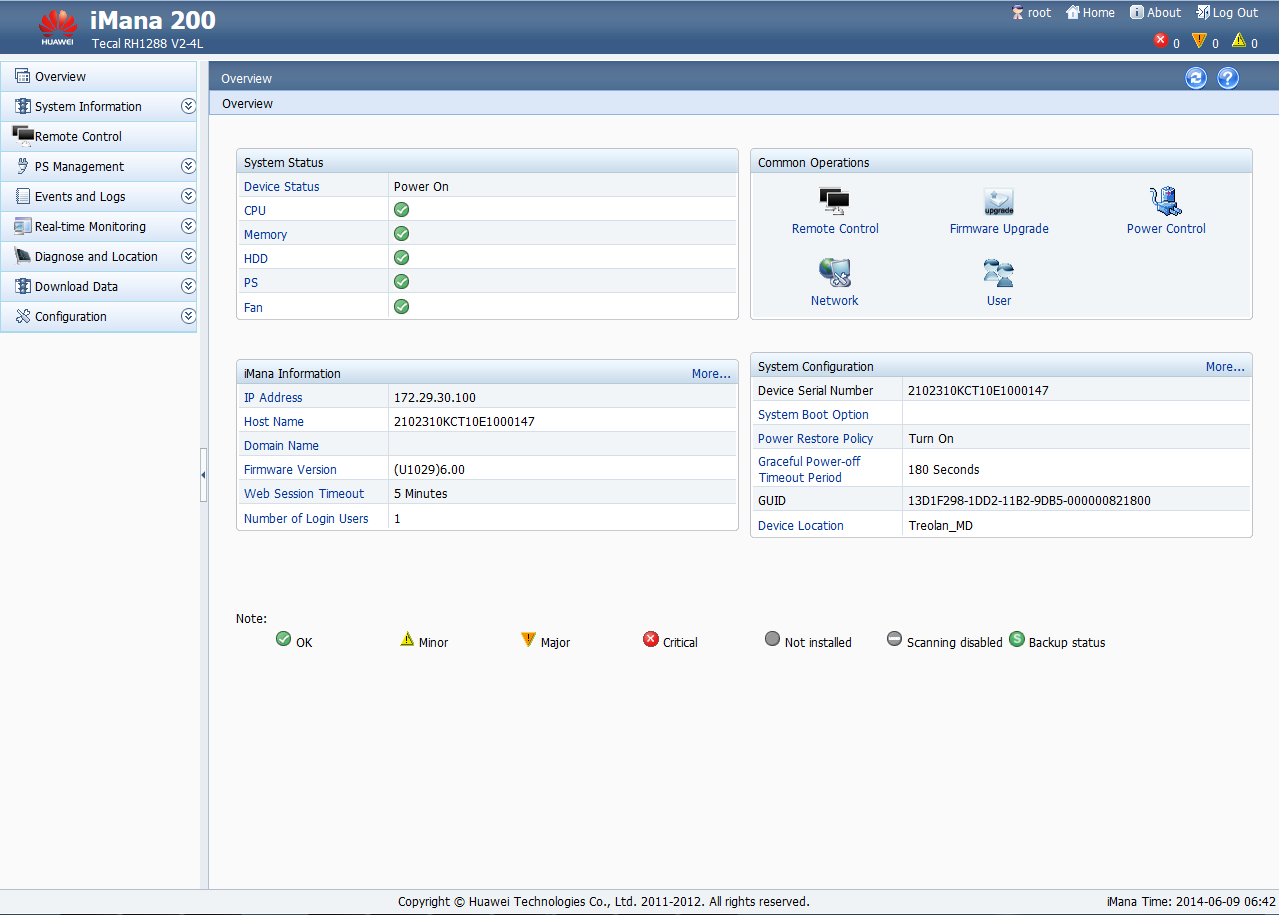The image size is (1279, 915).
Task: Open Device Location link
Action: (801, 526)
